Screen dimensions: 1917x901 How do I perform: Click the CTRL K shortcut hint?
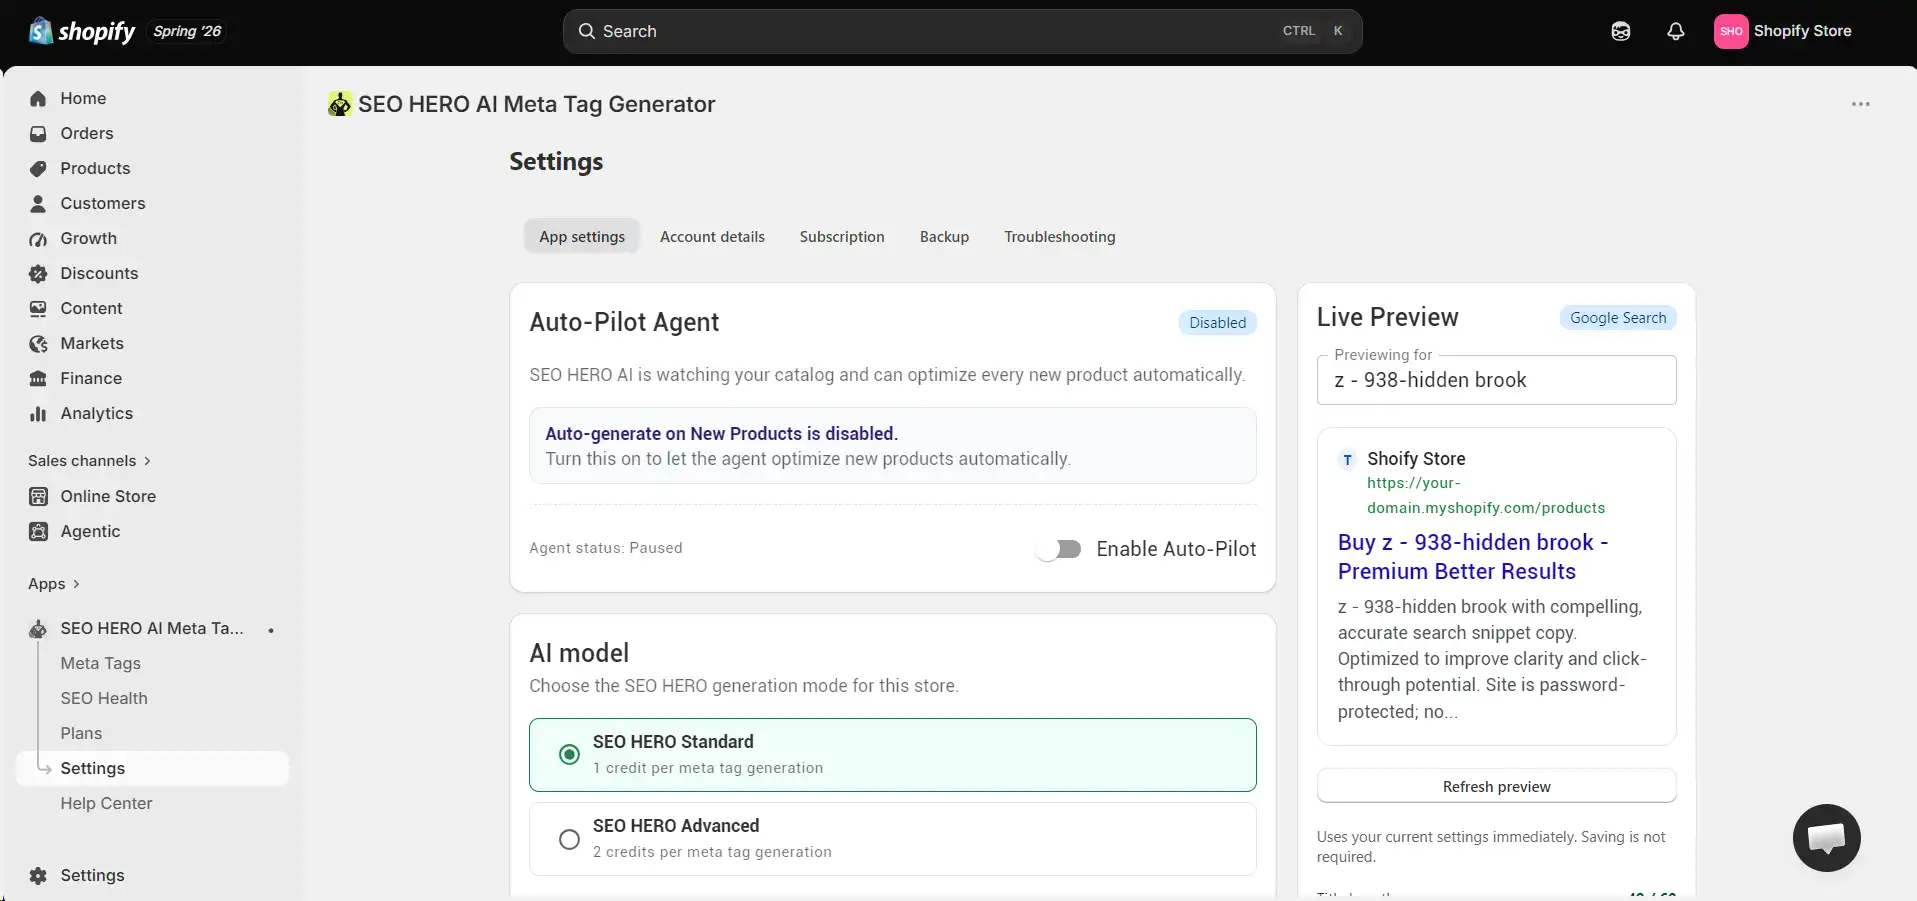[x=1314, y=31]
